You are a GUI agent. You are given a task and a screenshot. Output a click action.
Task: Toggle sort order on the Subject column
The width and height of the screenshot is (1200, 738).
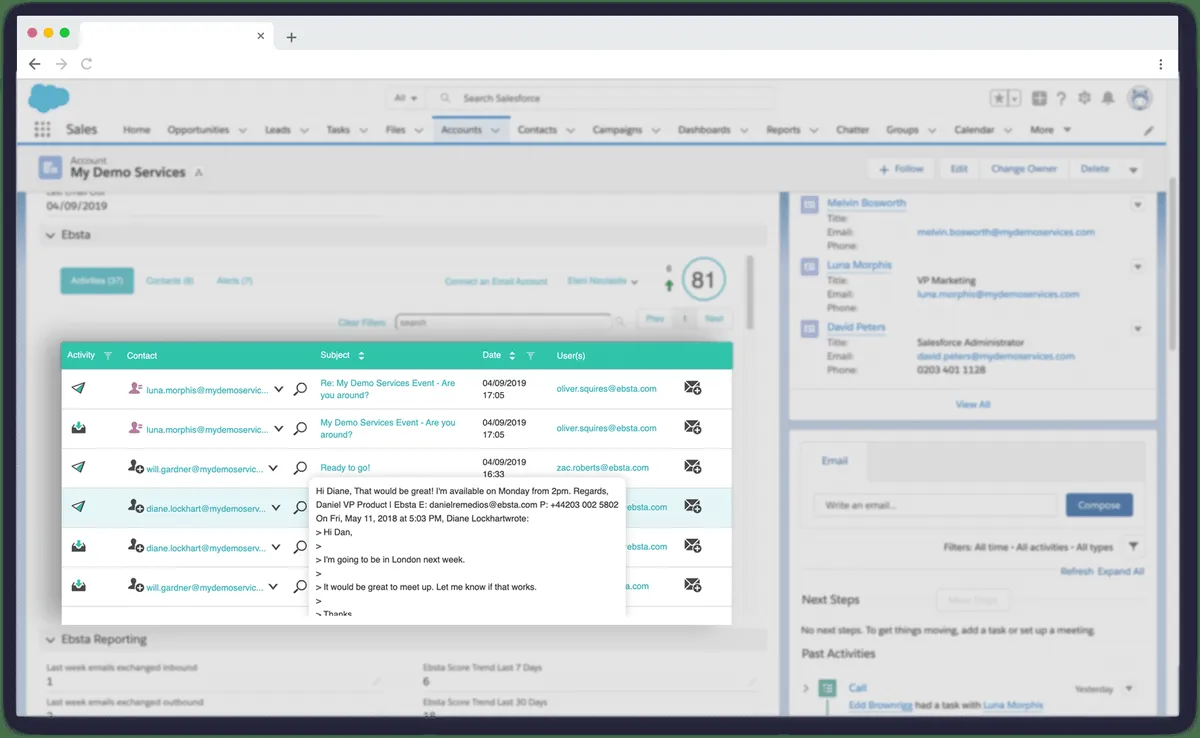pyautogui.click(x=361, y=355)
